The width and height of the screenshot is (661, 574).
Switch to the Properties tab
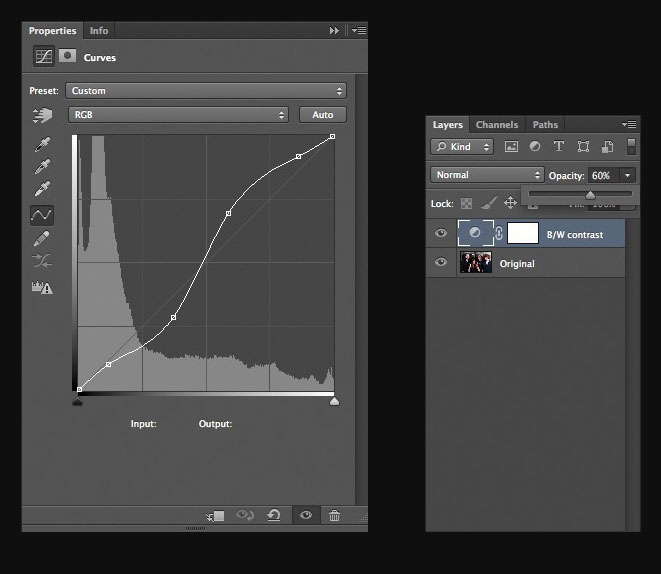(x=52, y=31)
